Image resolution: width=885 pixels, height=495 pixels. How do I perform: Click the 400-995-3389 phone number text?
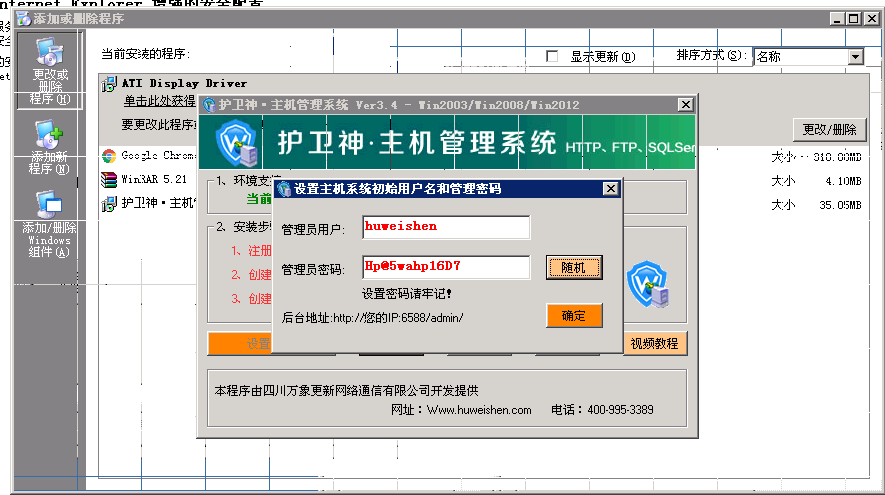tap(620, 410)
